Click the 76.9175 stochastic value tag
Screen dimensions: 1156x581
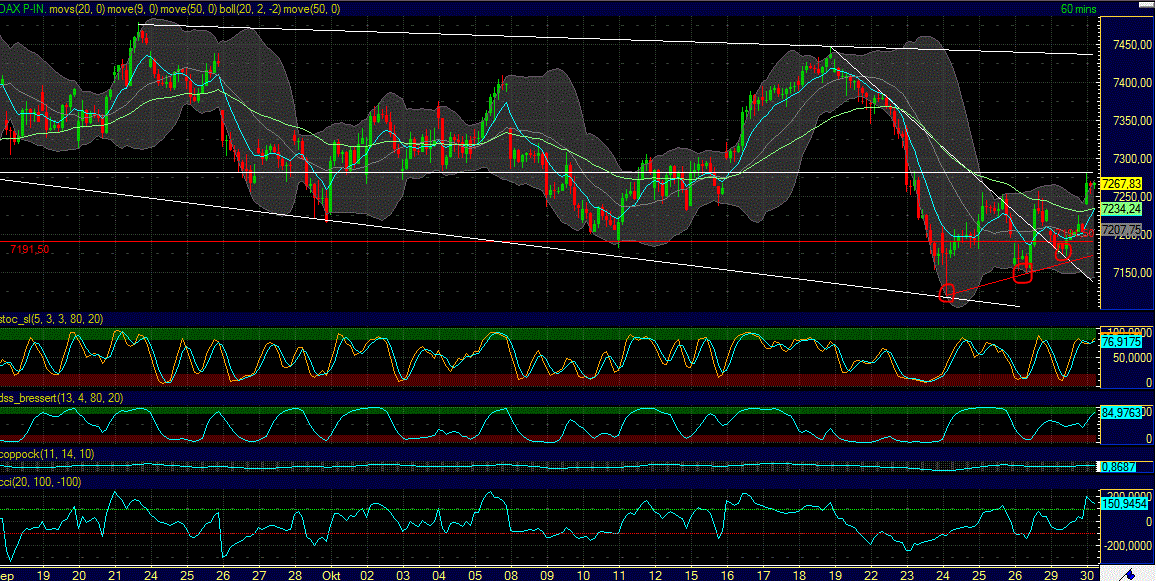click(1122, 341)
